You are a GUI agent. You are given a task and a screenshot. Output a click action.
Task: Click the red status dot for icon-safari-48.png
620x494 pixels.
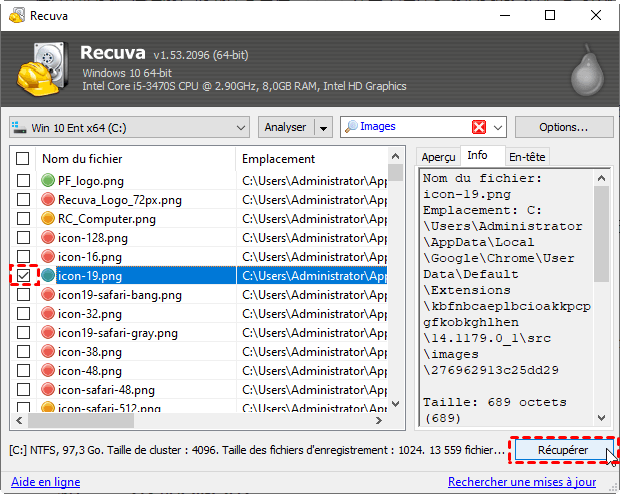[48, 389]
